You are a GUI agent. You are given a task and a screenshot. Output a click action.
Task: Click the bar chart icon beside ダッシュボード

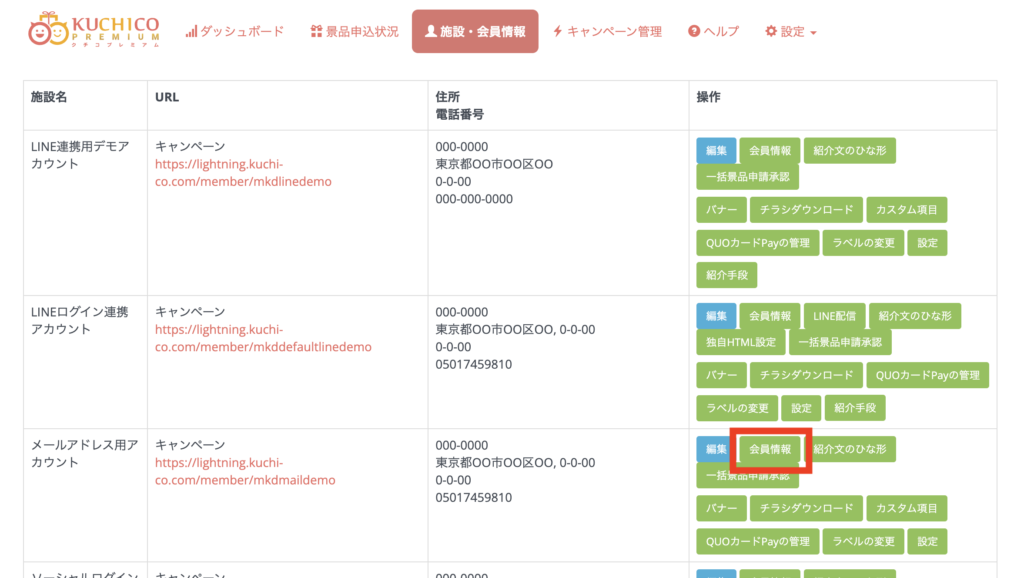191,32
